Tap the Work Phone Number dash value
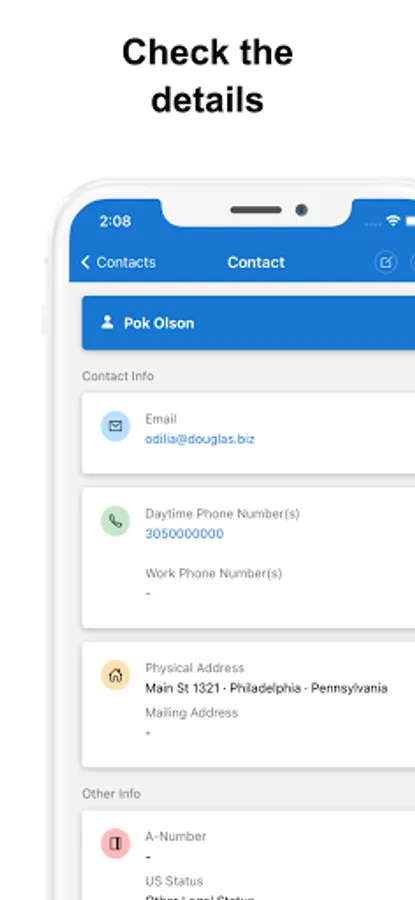 [x=148, y=593]
